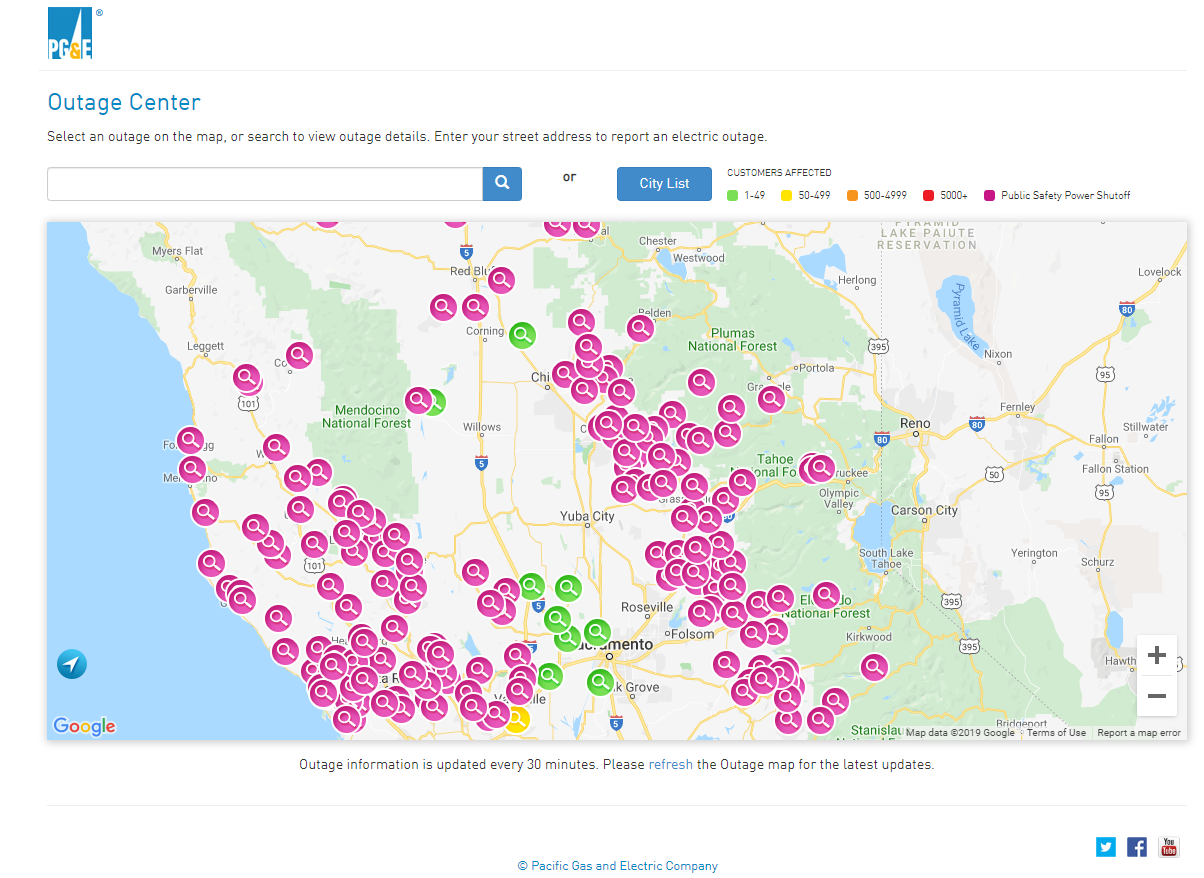The width and height of the screenshot is (1204, 878).
Task: Click the Google logo on the map
Action: click(x=84, y=727)
